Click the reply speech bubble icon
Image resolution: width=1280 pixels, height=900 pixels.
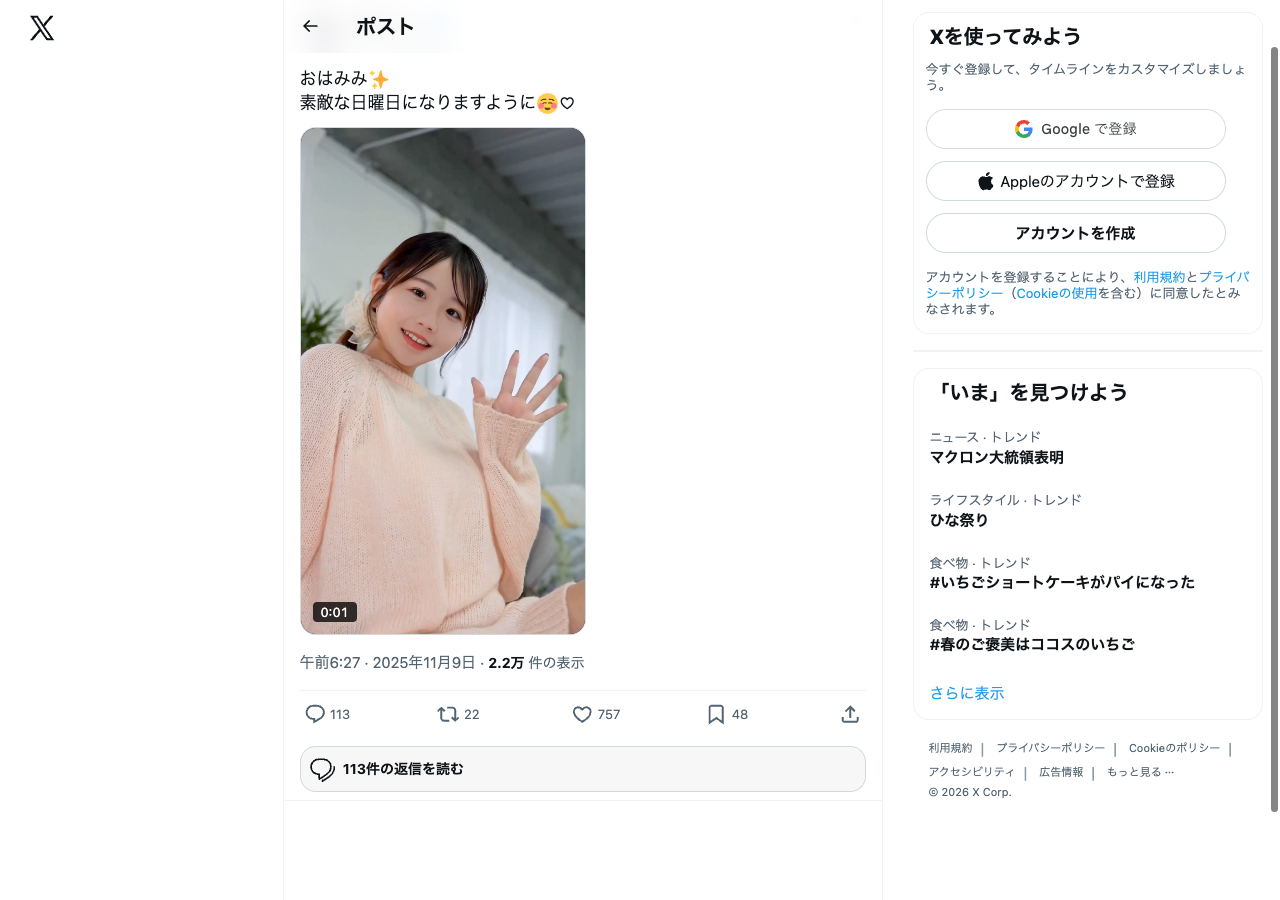315,714
